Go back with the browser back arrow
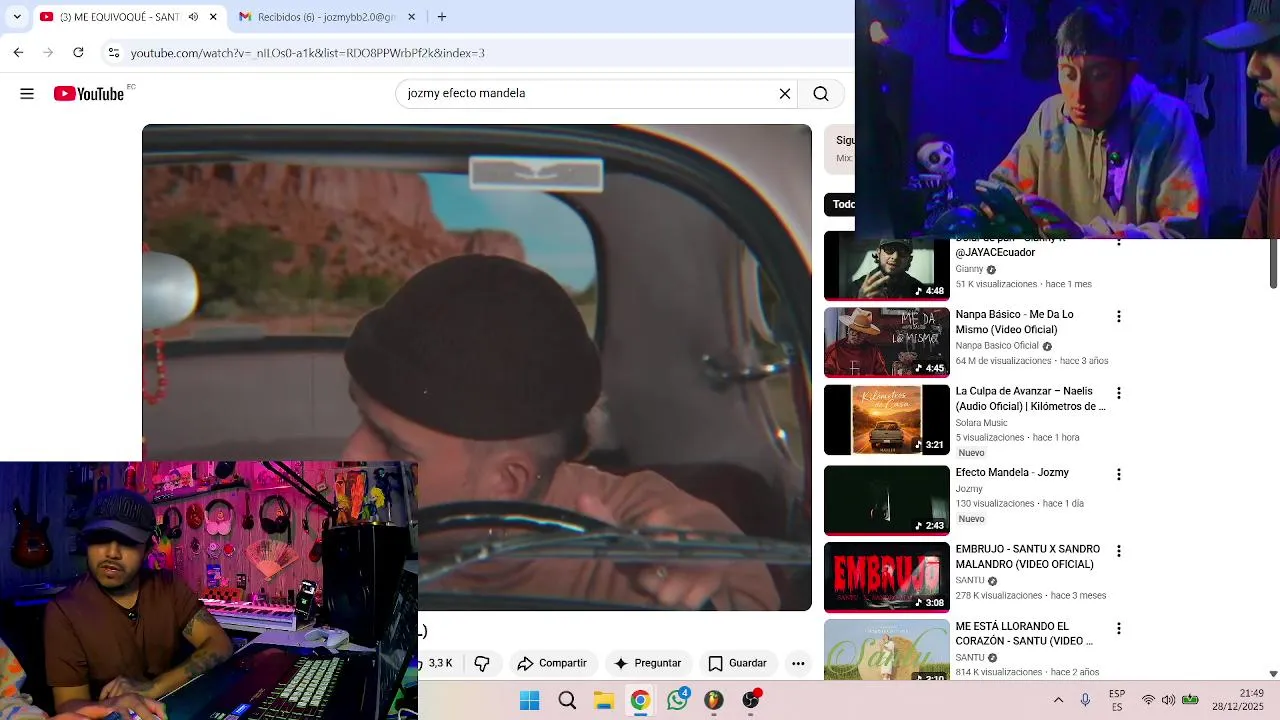Viewport: 1280px width, 720px height. coord(18,53)
